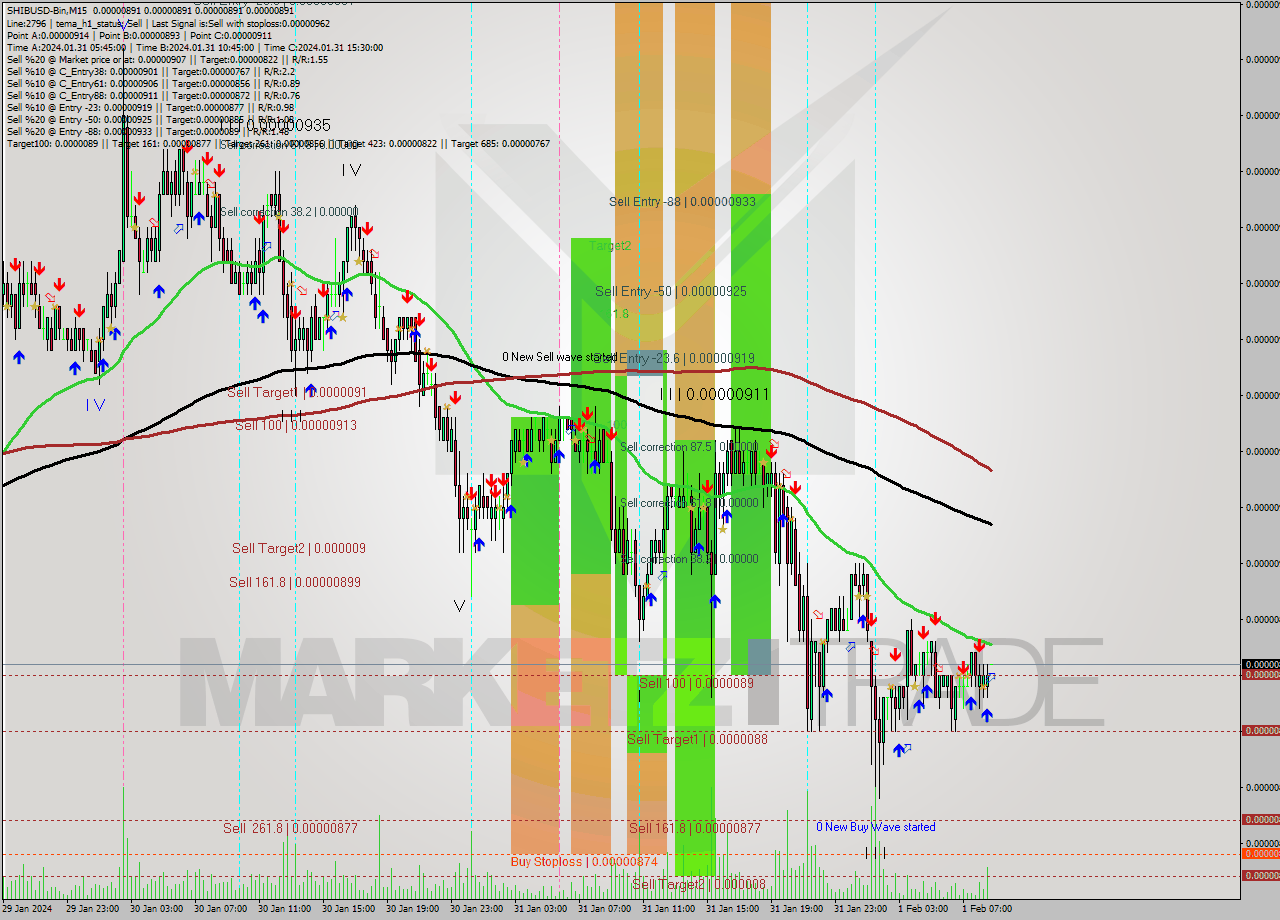Click the 'Sell Target1 | 0.0000088' label
Viewport: 1280px width, 920px height.
tap(698, 739)
